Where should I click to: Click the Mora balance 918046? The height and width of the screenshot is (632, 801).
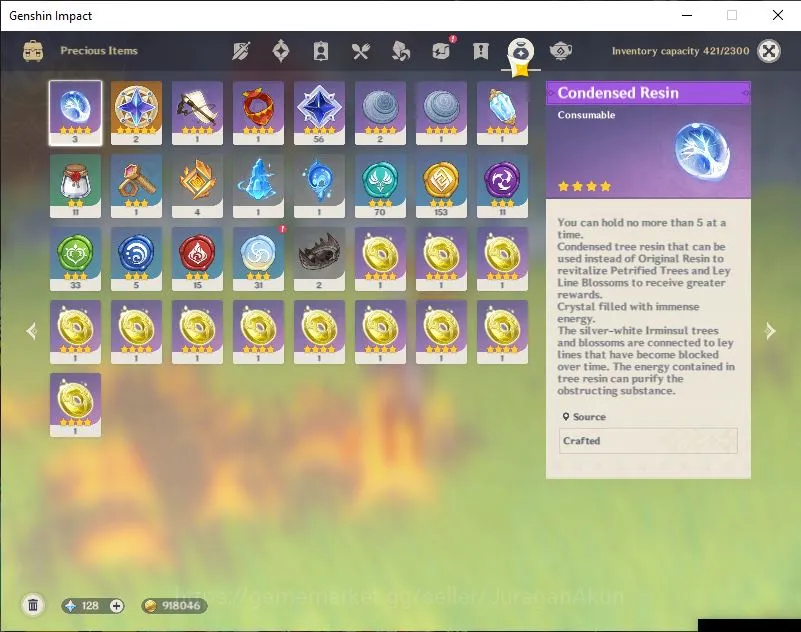pyautogui.click(x=174, y=606)
